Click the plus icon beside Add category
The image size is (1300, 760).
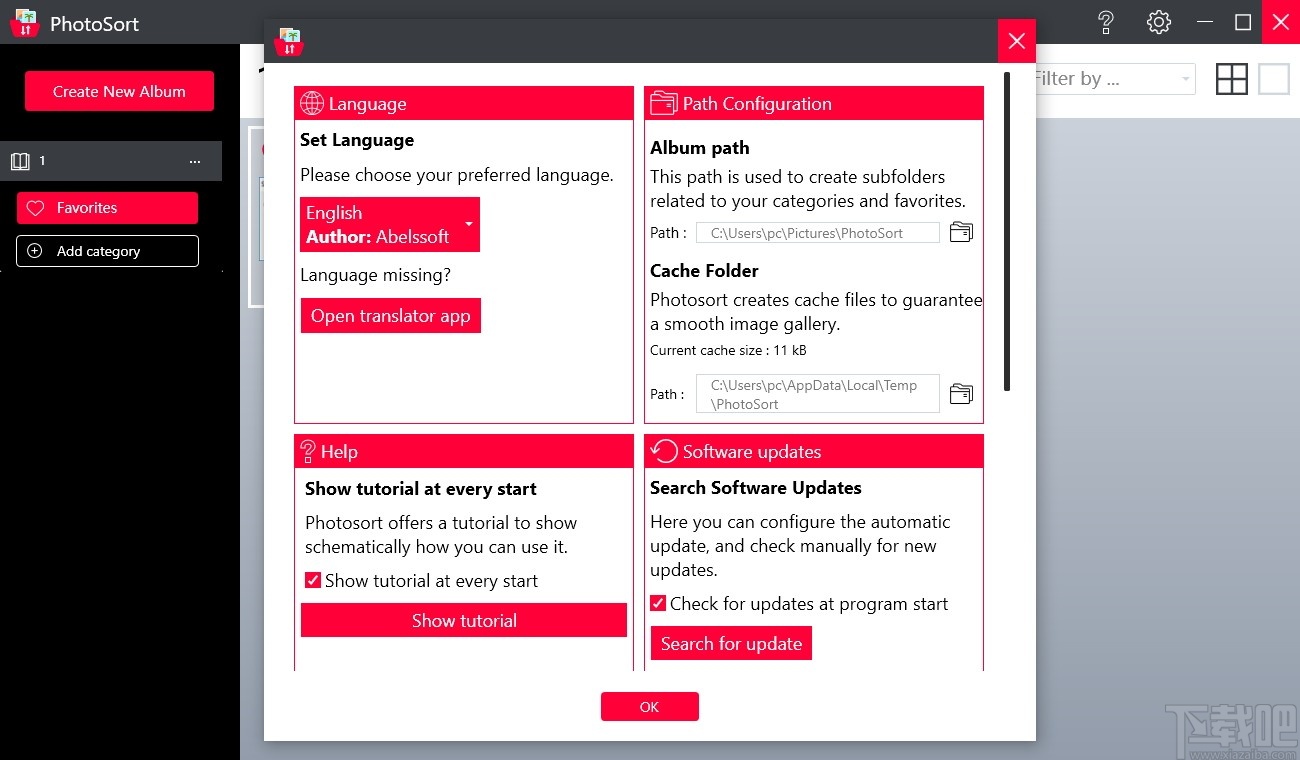(35, 251)
